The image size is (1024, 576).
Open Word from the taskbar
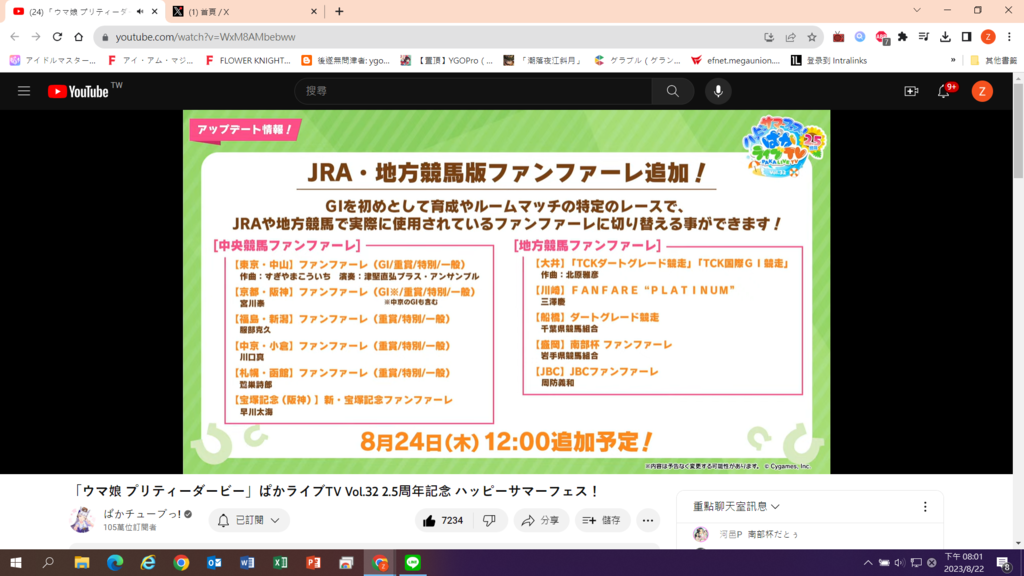(x=247, y=563)
